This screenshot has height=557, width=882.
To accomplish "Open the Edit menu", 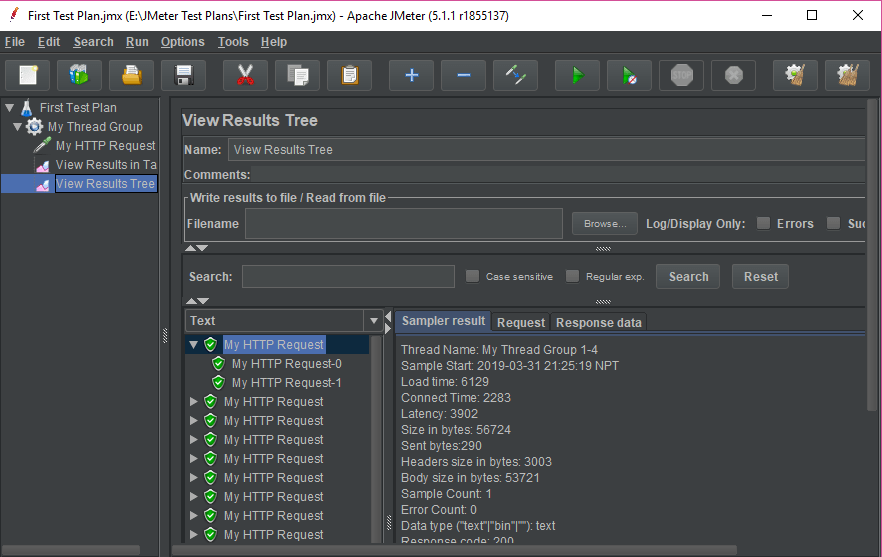I will (x=49, y=42).
